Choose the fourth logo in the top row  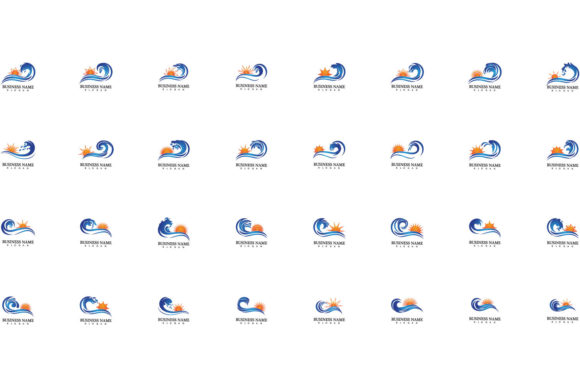pos(252,77)
